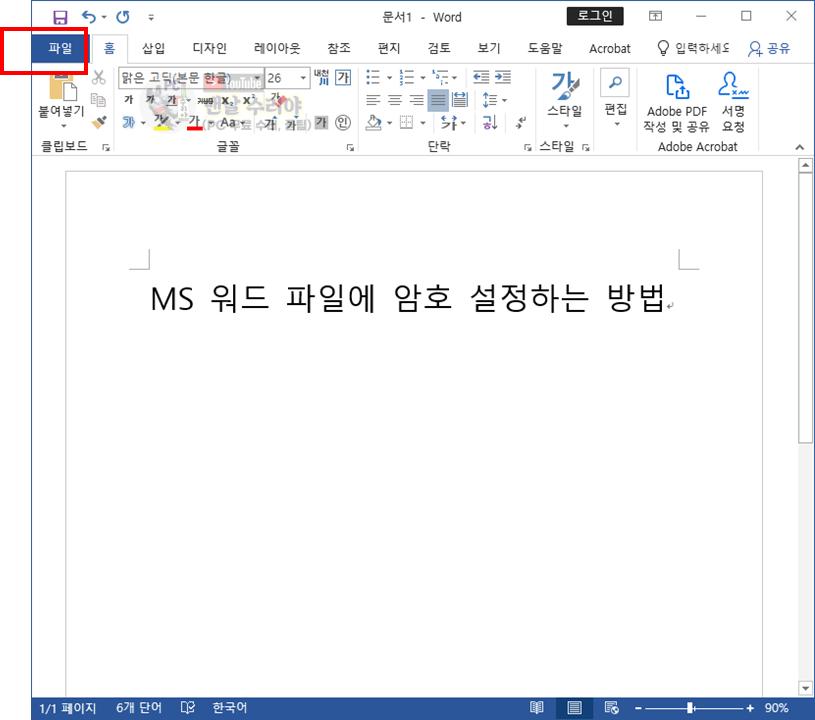Click the 입력하세요 tell-me search box
815x720 pixels.
pyautogui.click(x=694, y=48)
